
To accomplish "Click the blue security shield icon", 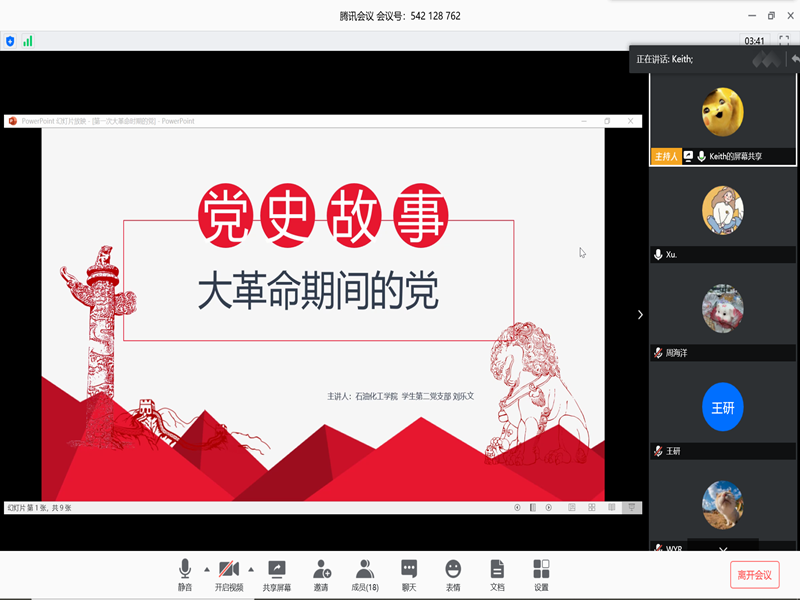I will coord(11,41).
